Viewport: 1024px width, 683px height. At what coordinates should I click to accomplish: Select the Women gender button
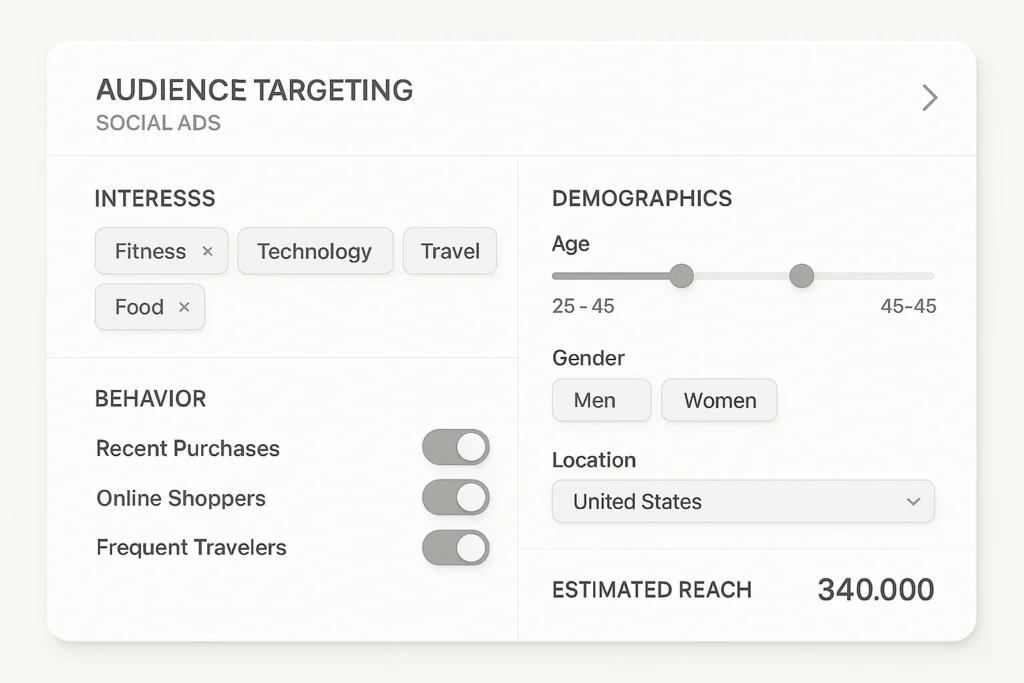pos(719,400)
